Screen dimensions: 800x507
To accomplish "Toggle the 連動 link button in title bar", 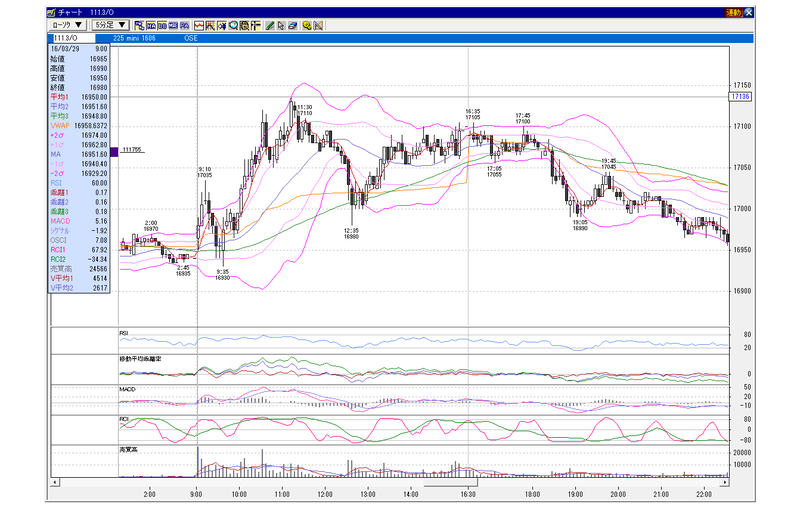I will [x=734, y=13].
